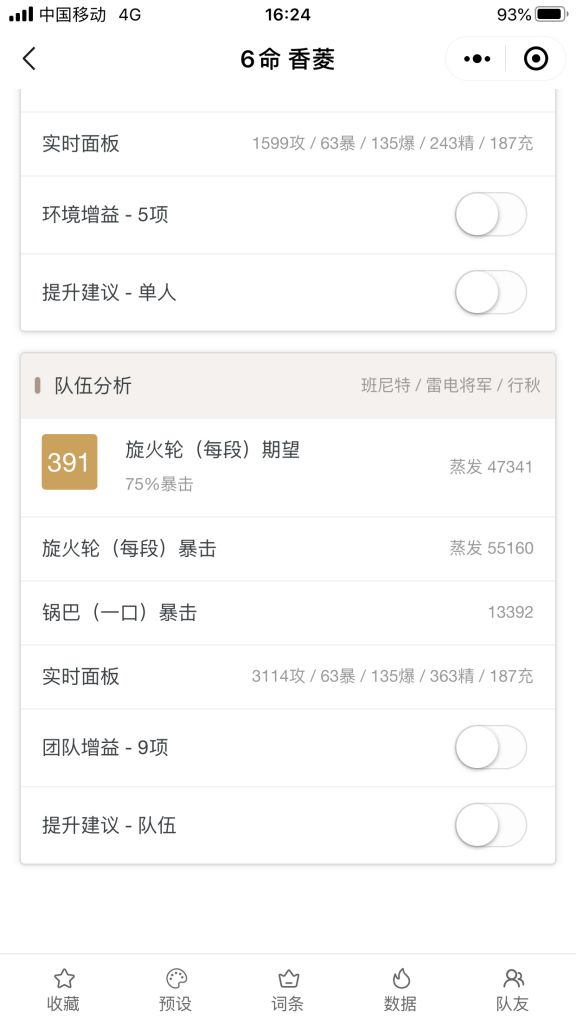This screenshot has height=1024, width=576.
Task: Tap the 词条 badge icon
Action: [x=288, y=988]
